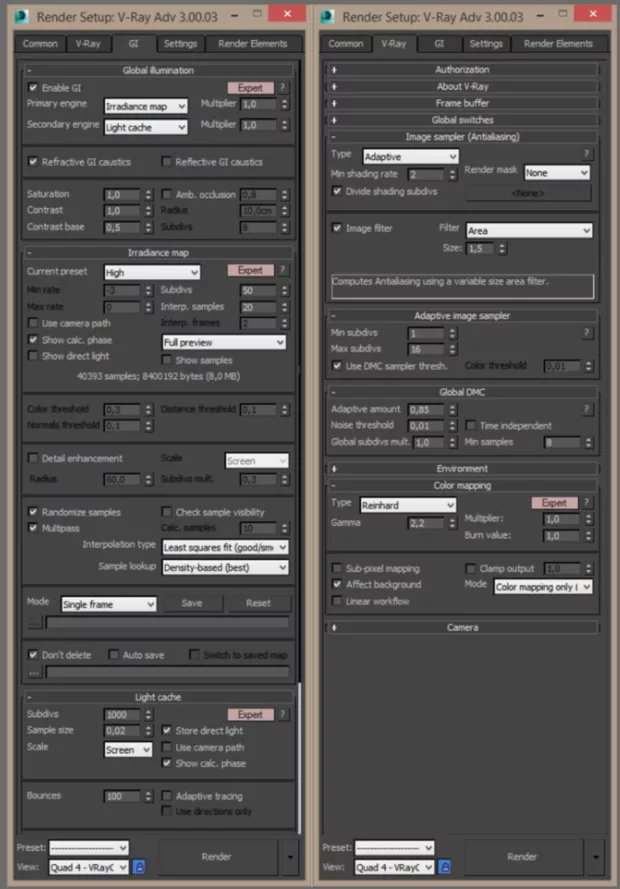620x889 pixels.
Task: Click the blue lock icon in the right window
Action: pyautogui.click(x=444, y=867)
